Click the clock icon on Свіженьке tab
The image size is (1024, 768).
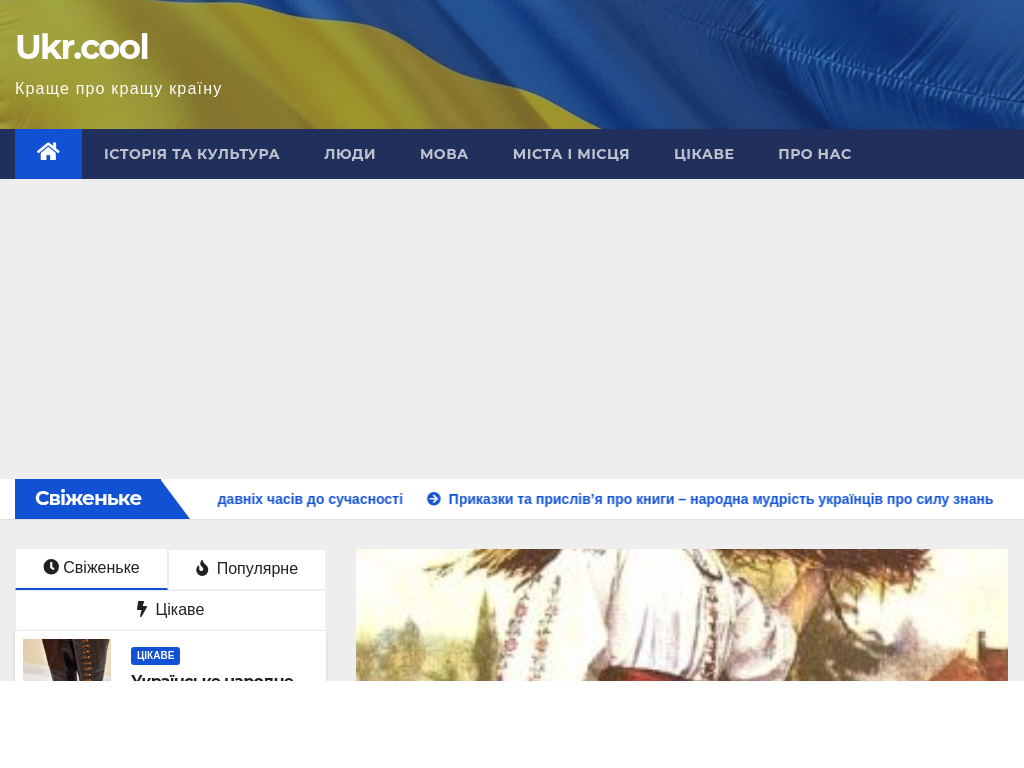pos(51,567)
